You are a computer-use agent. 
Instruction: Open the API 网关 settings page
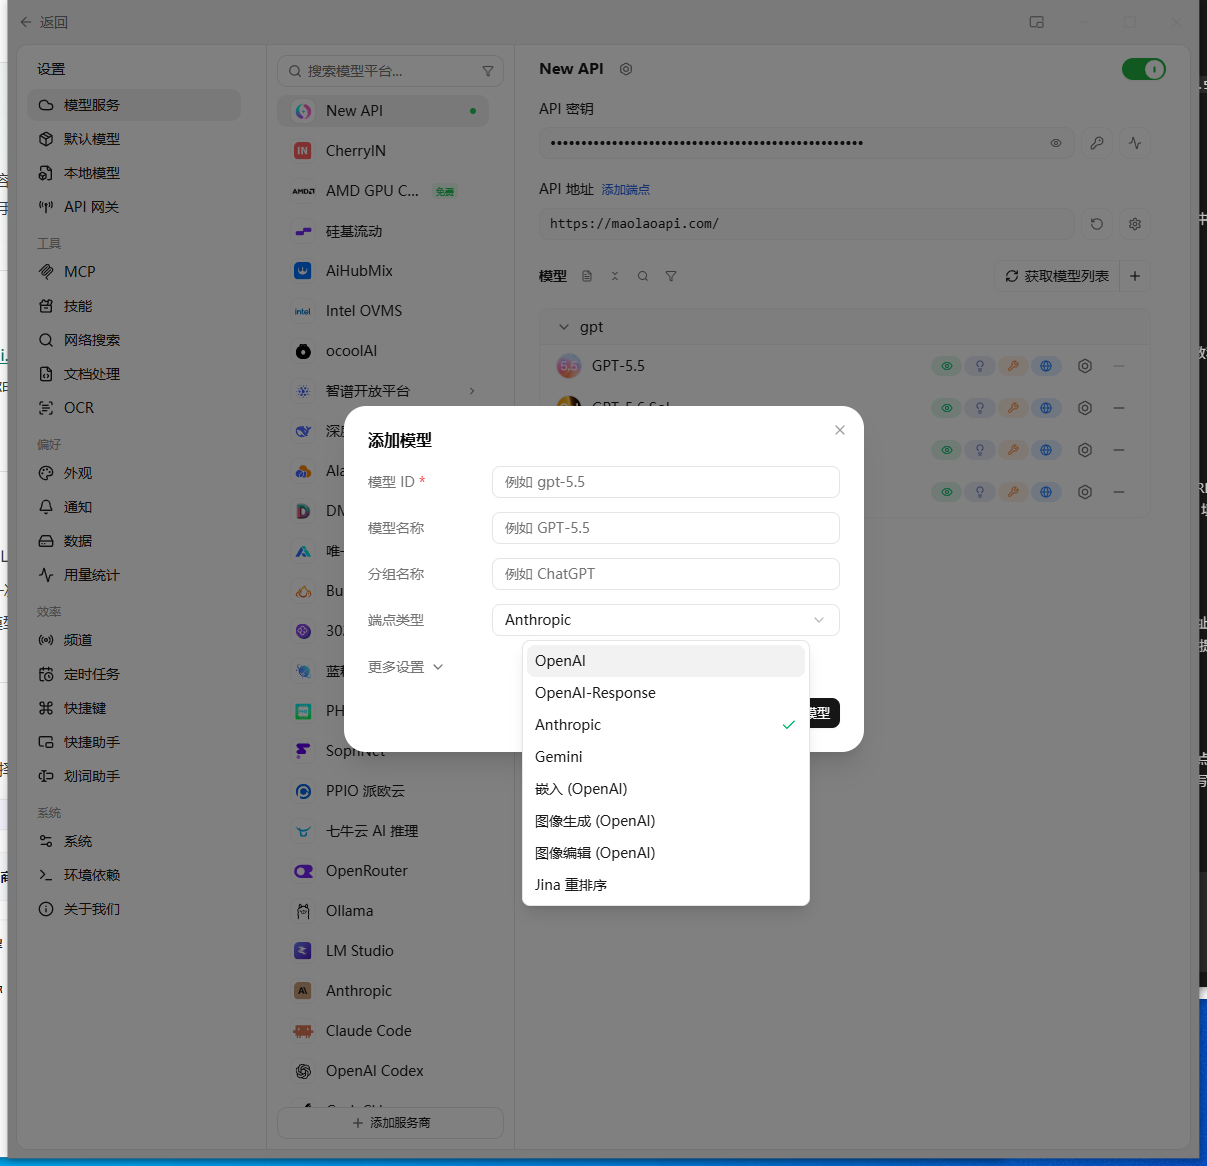pos(134,207)
